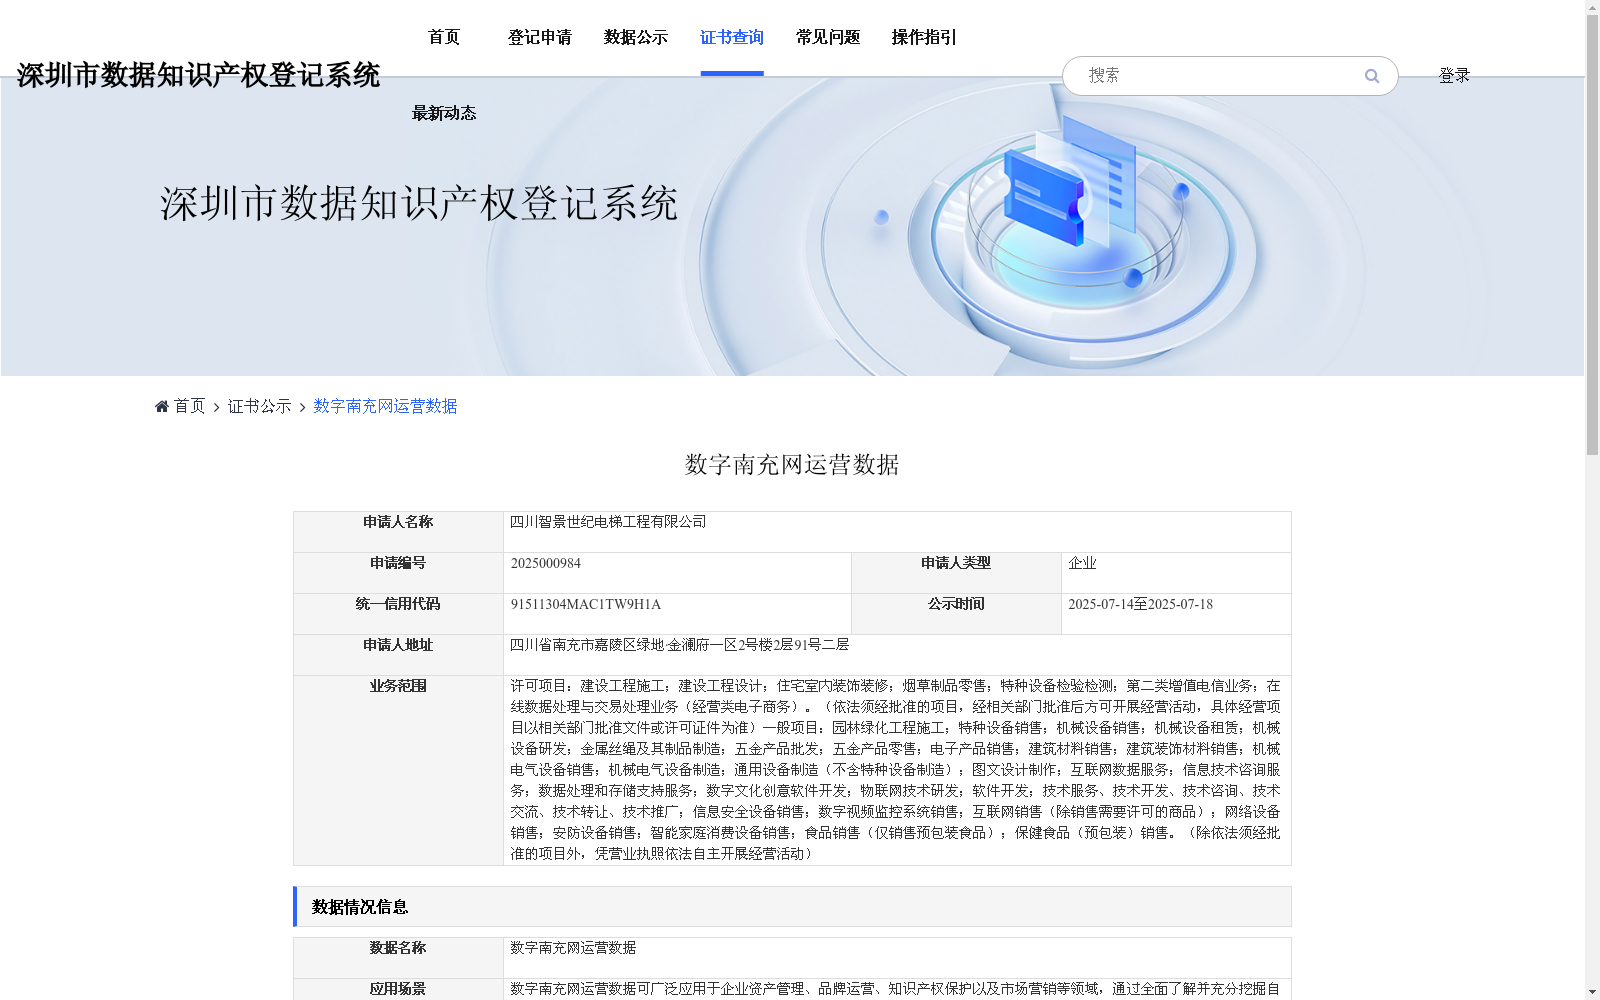Click the page scrollbar thumb

[1592, 235]
